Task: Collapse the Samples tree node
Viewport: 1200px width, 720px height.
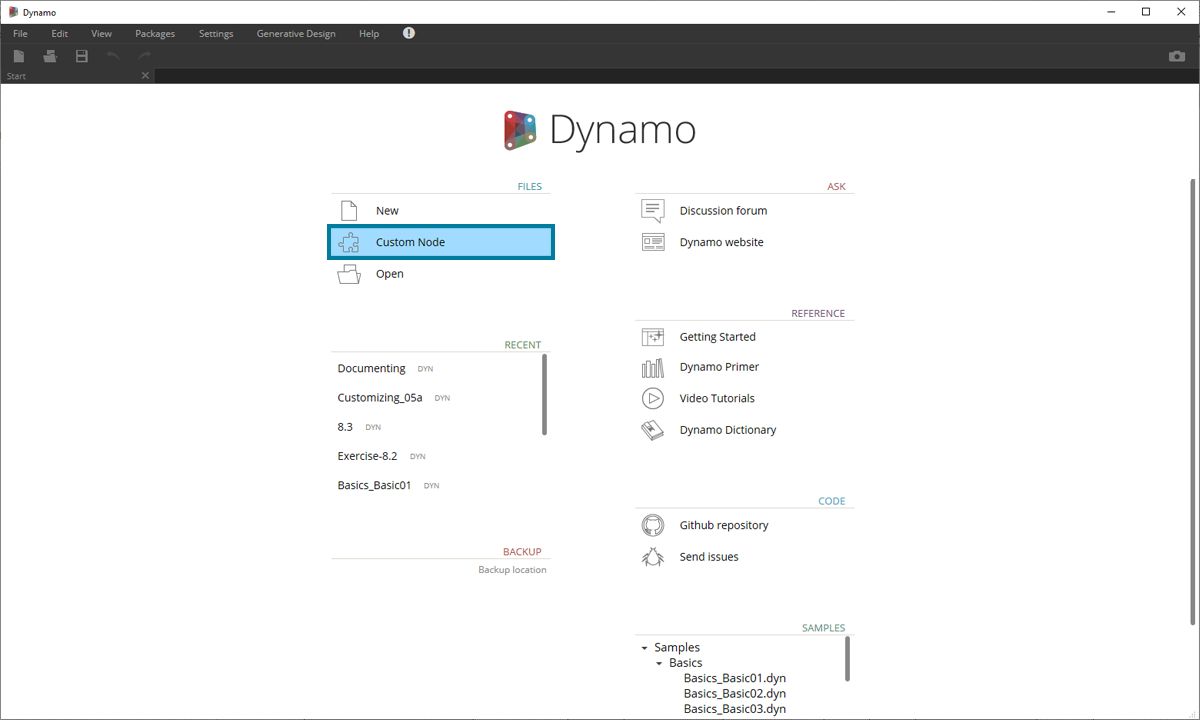Action: [645, 648]
